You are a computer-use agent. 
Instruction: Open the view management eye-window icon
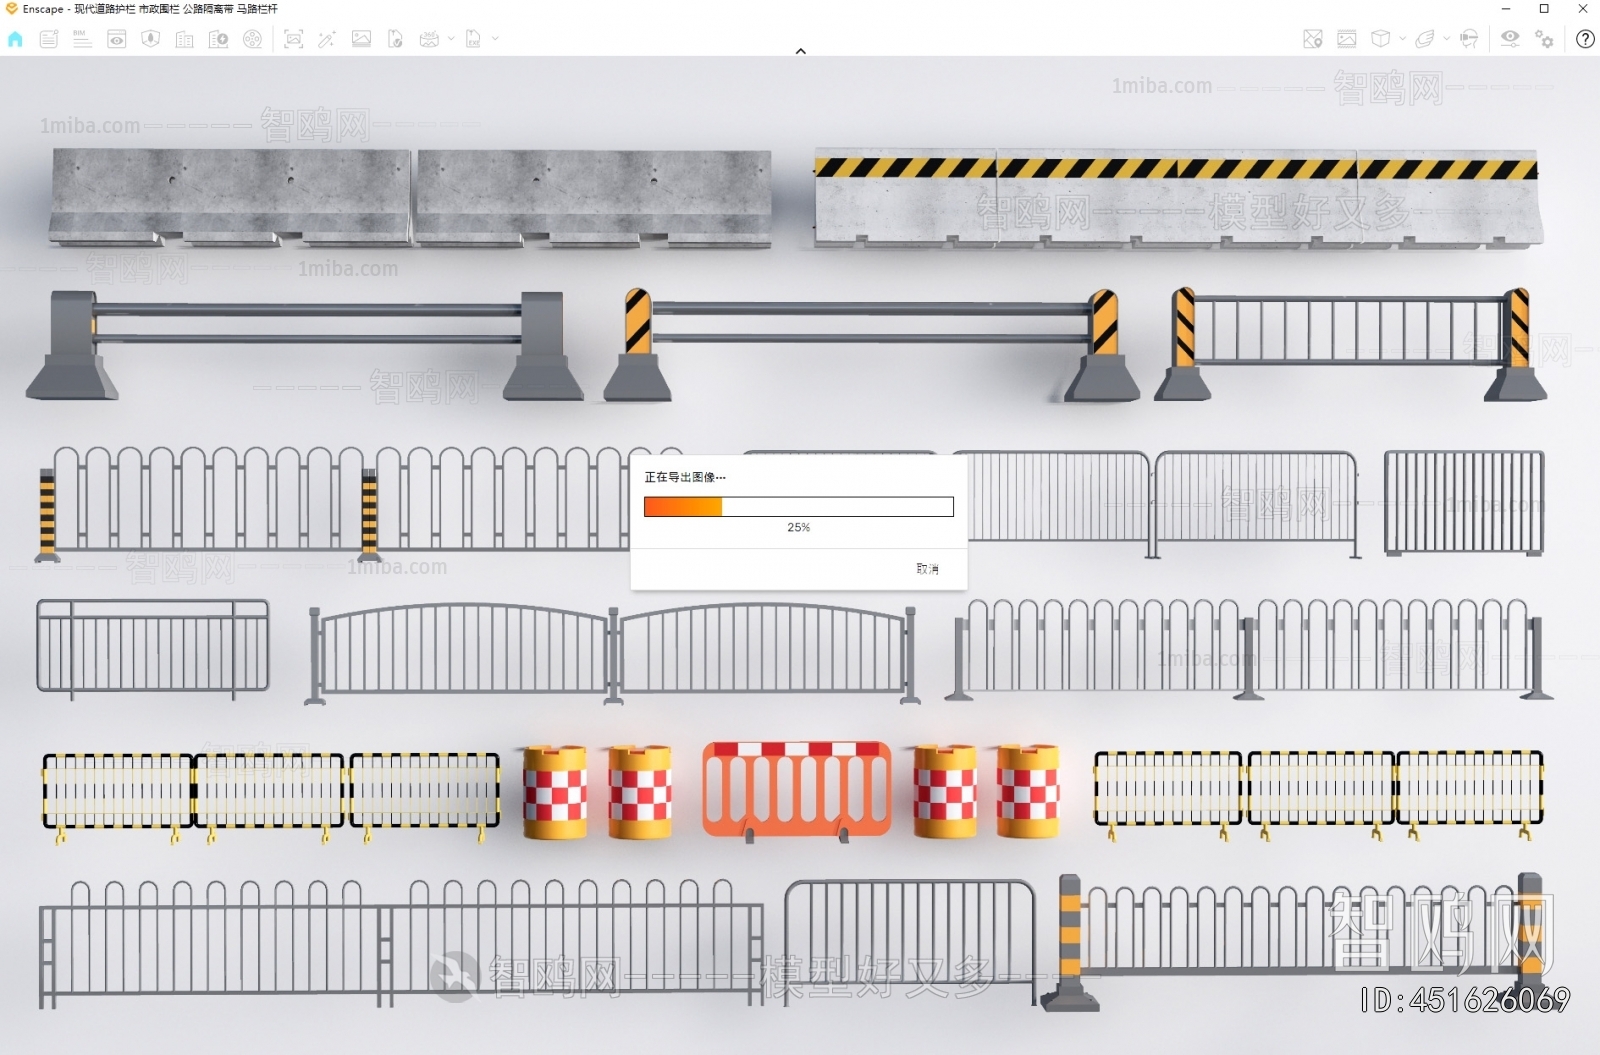click(117, 39)
